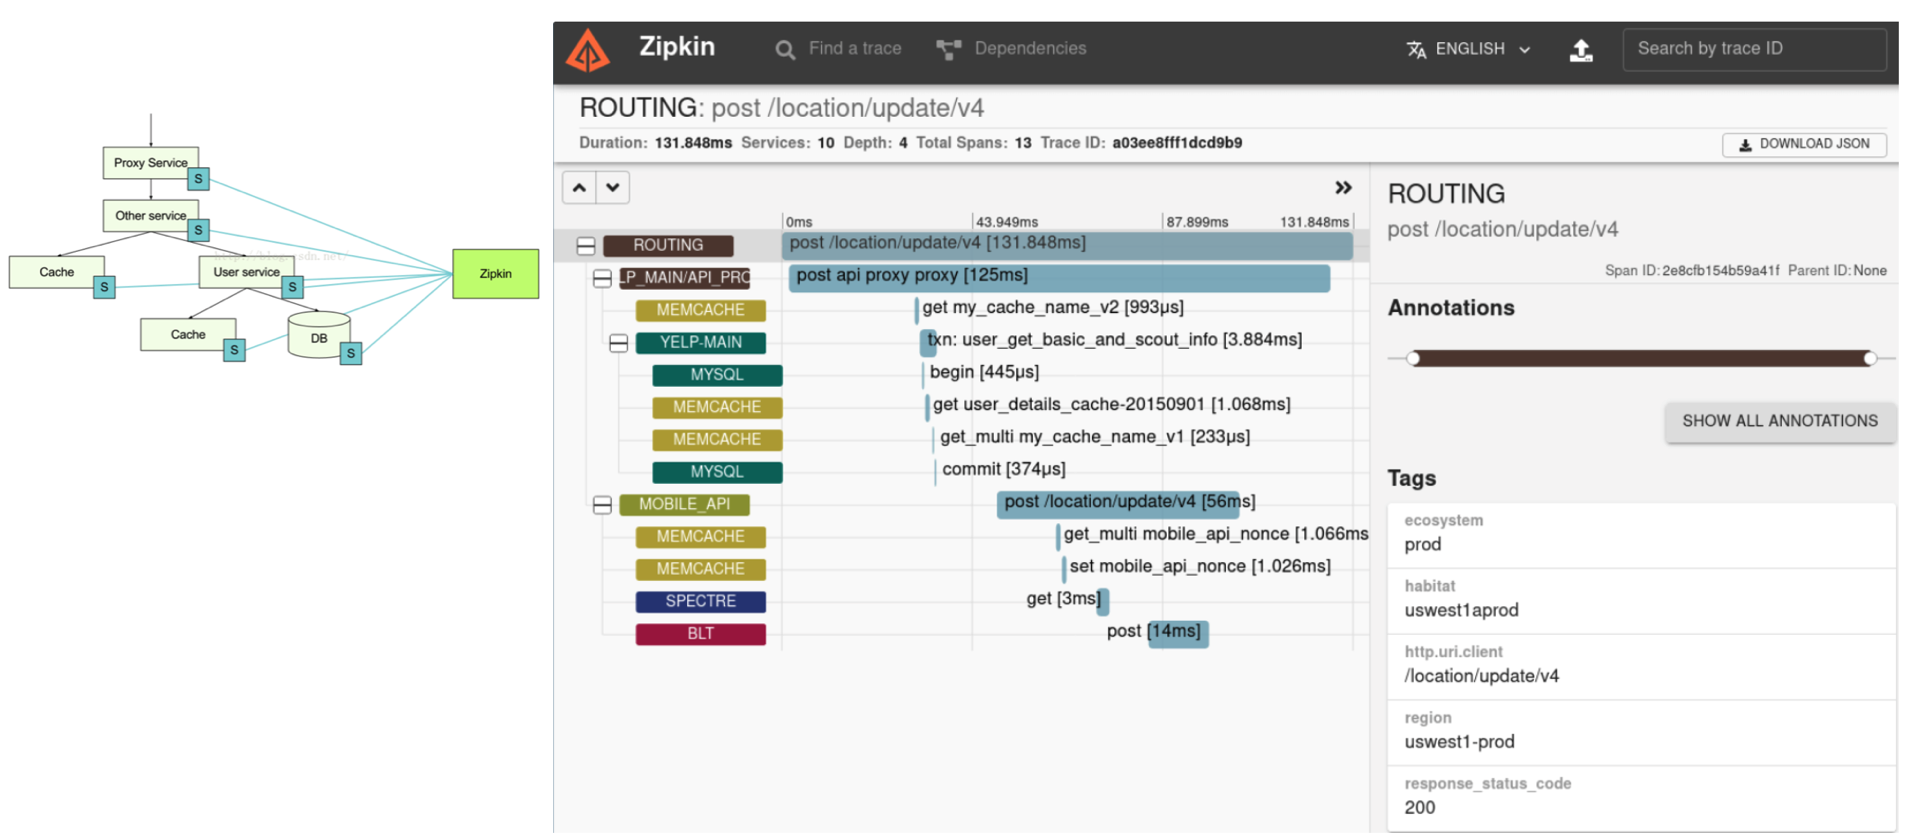Collapse the ROUTING span tree node
The height and width of the screenshot is (840, 1910).
[x=586, y=246]
